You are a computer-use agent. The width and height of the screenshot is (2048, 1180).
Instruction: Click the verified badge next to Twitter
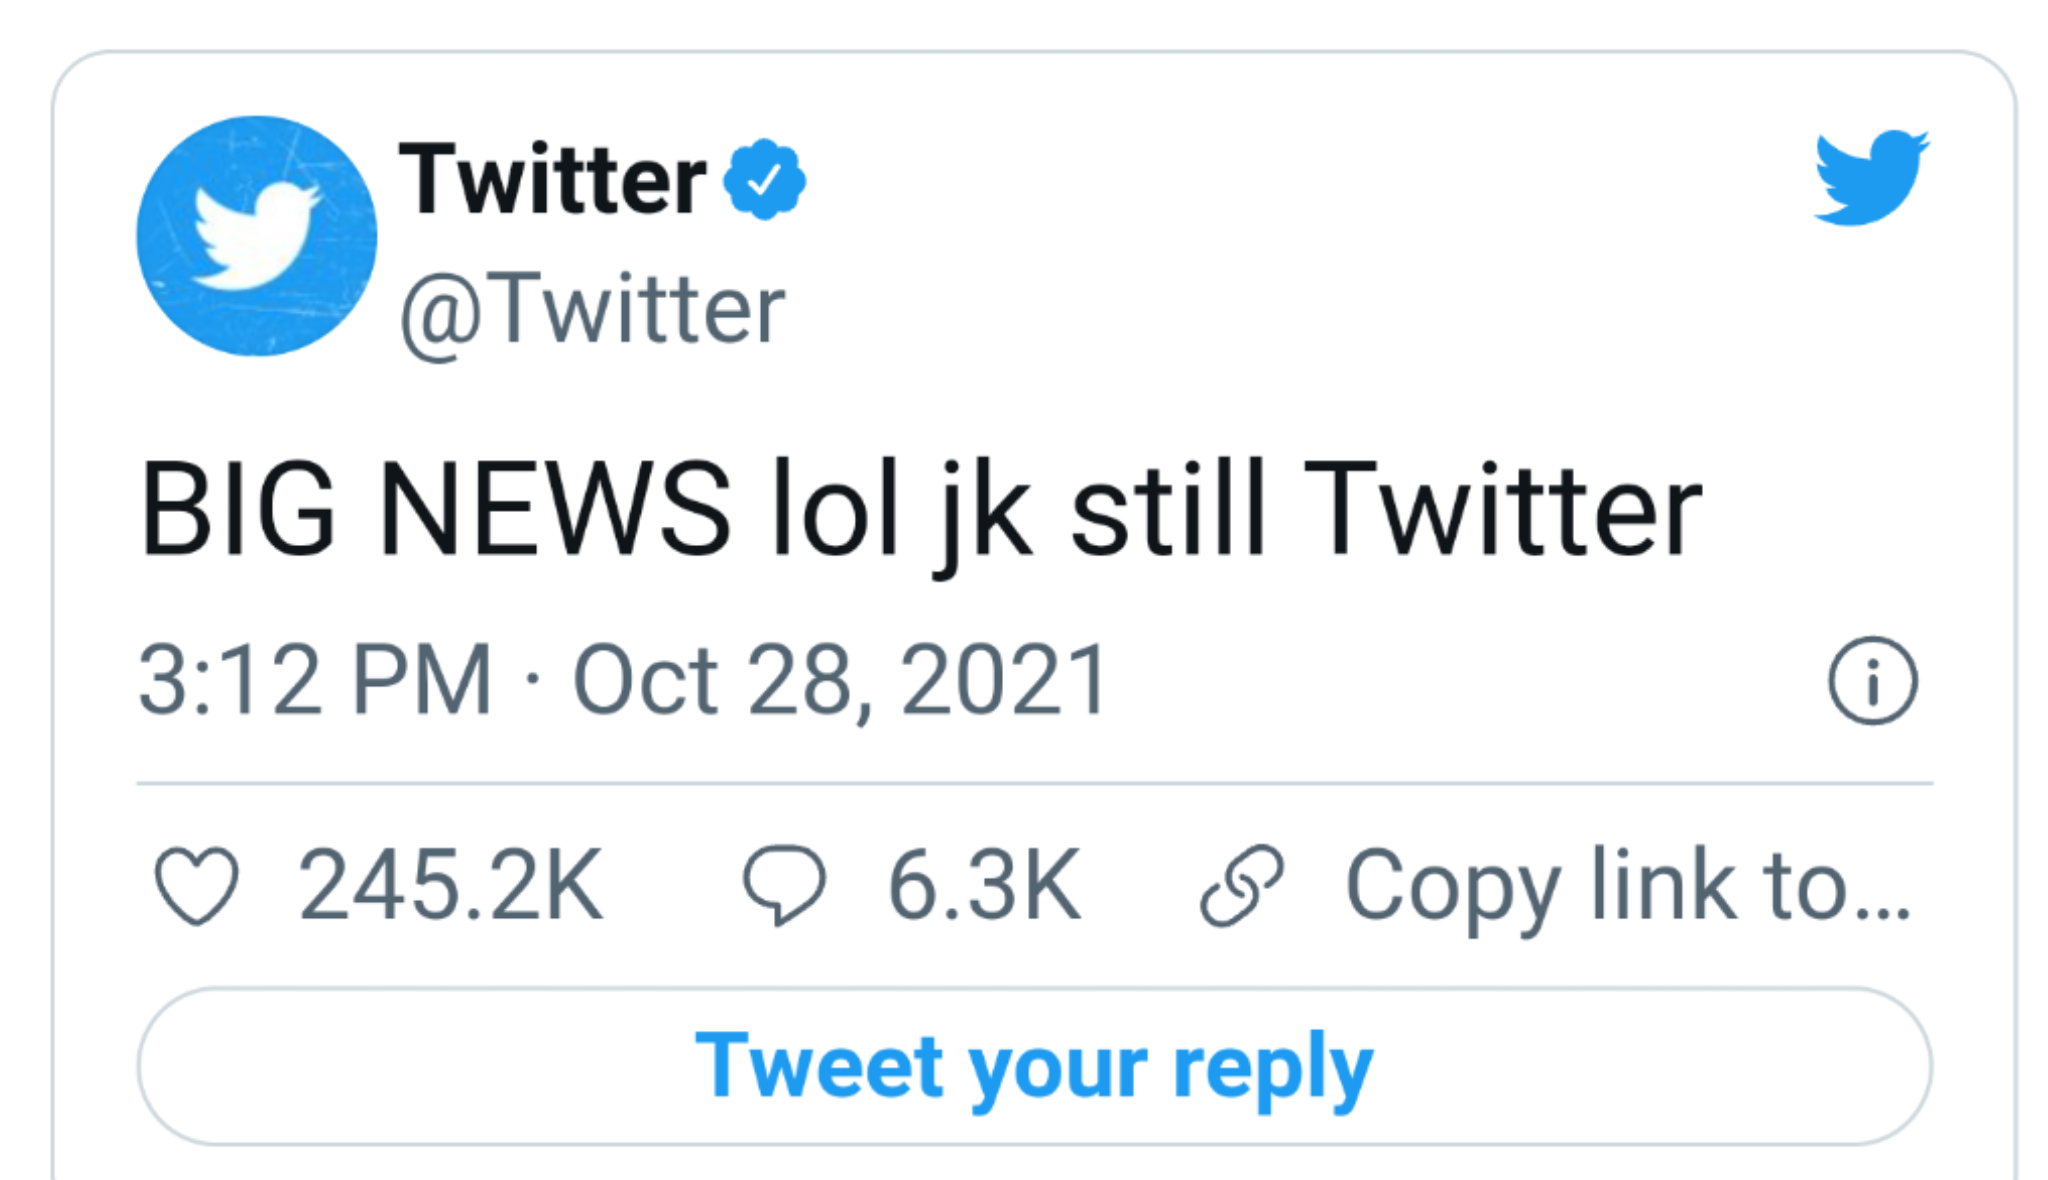point(765,179)
